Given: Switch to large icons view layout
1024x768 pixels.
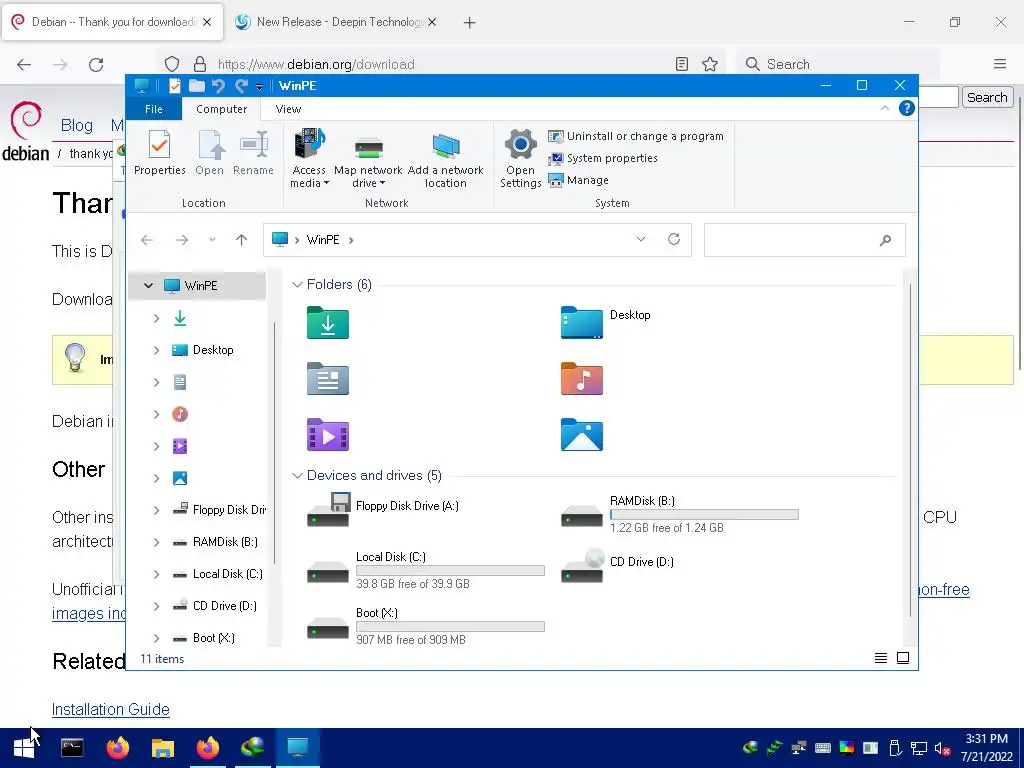Looking at the screenshot, I should click(903, 658).
